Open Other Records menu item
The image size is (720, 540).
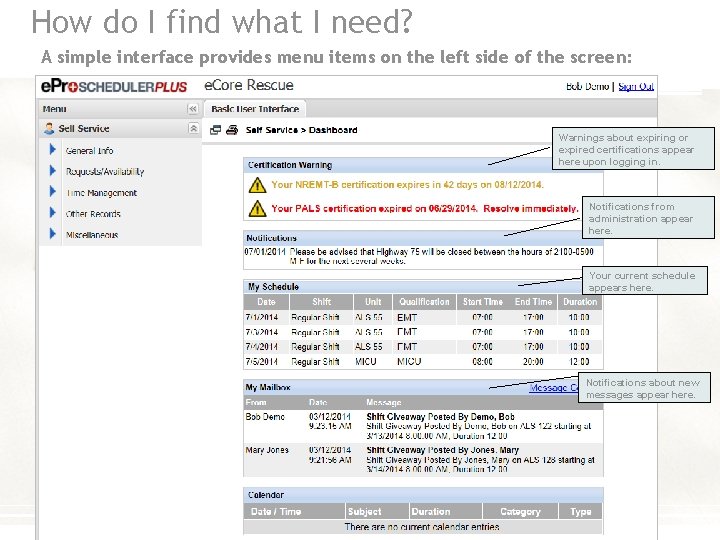(x=93, y=214)
